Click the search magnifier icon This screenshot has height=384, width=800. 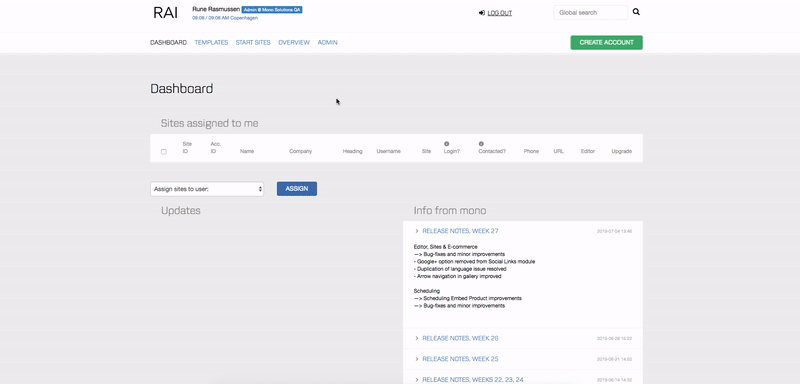pos(636,12)
